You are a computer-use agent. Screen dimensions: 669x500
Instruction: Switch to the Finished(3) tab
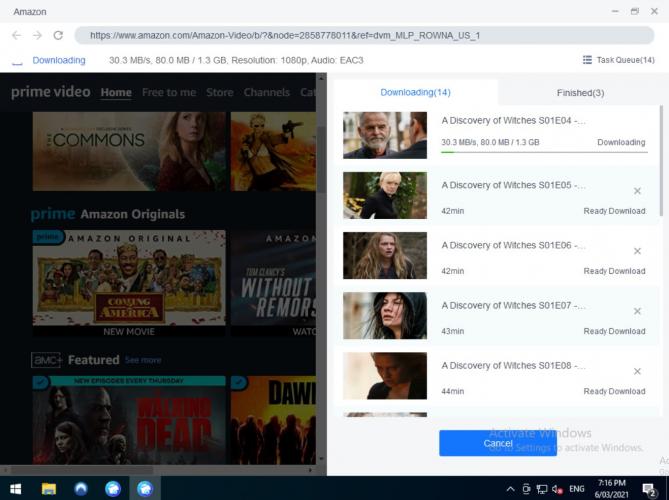click(580, 93)
